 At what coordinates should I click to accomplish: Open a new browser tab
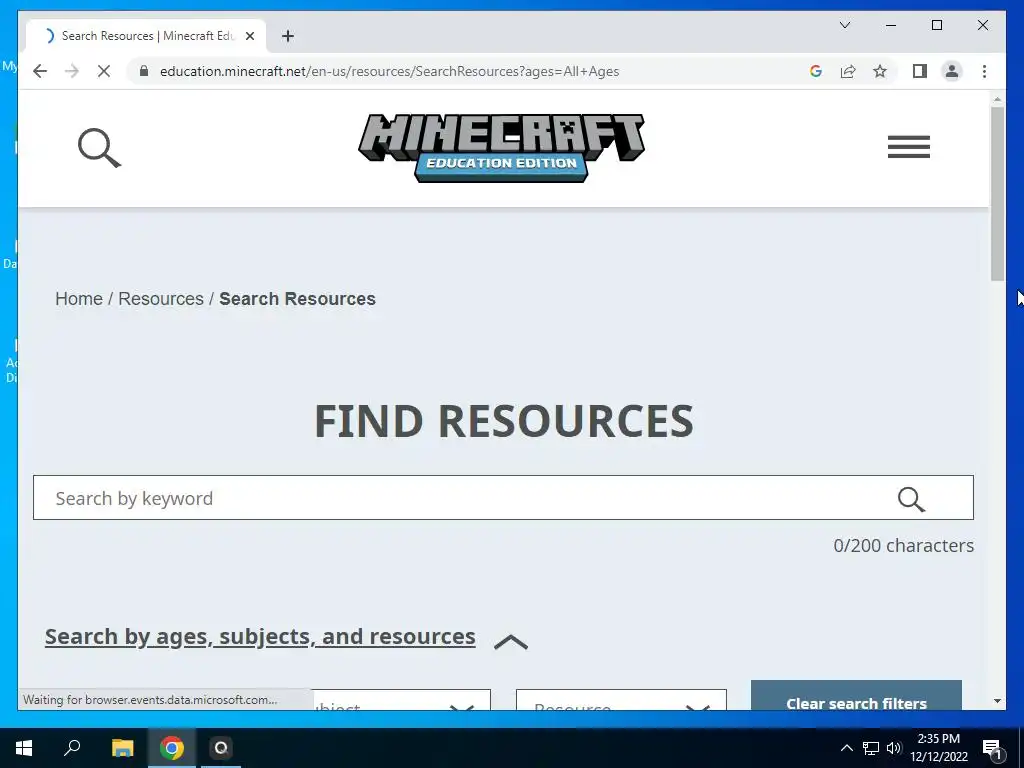[x=288, y=36]
